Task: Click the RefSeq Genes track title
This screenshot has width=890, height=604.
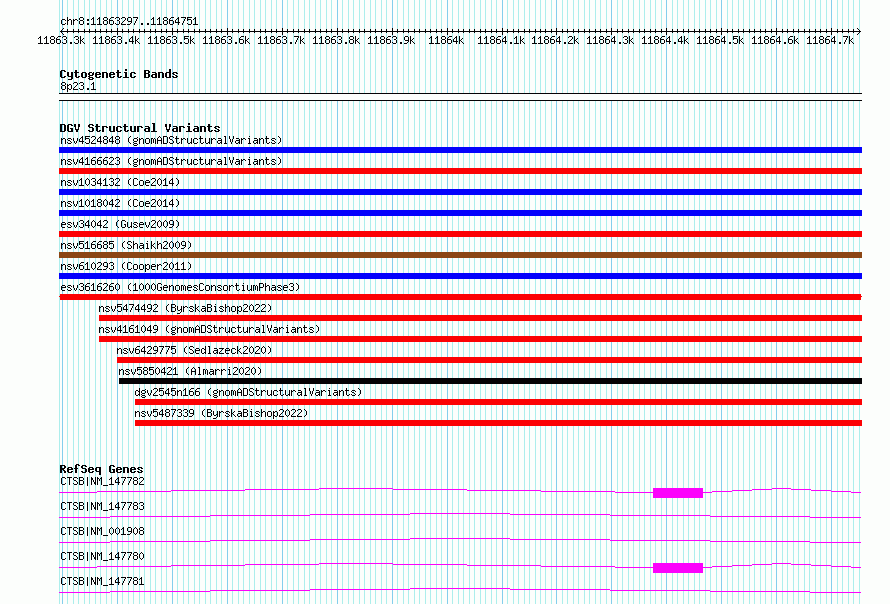Action: 101,469
